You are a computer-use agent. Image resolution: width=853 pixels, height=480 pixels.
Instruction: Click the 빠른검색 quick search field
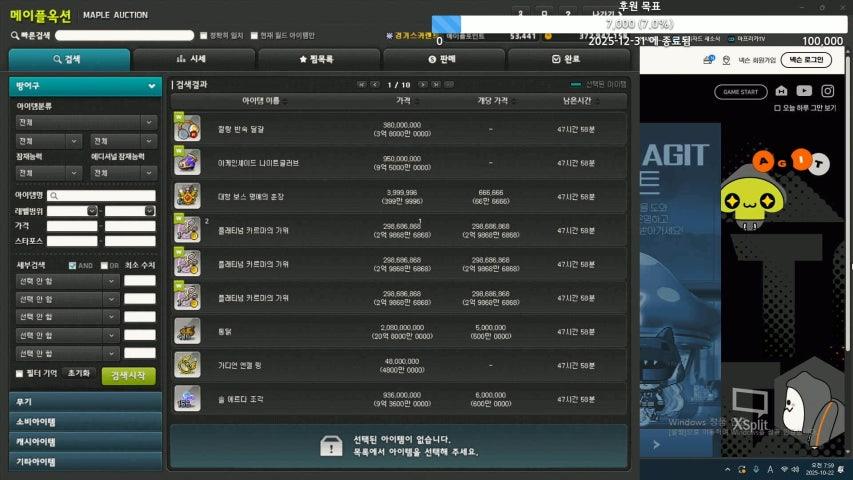click(x=123, y=35)
